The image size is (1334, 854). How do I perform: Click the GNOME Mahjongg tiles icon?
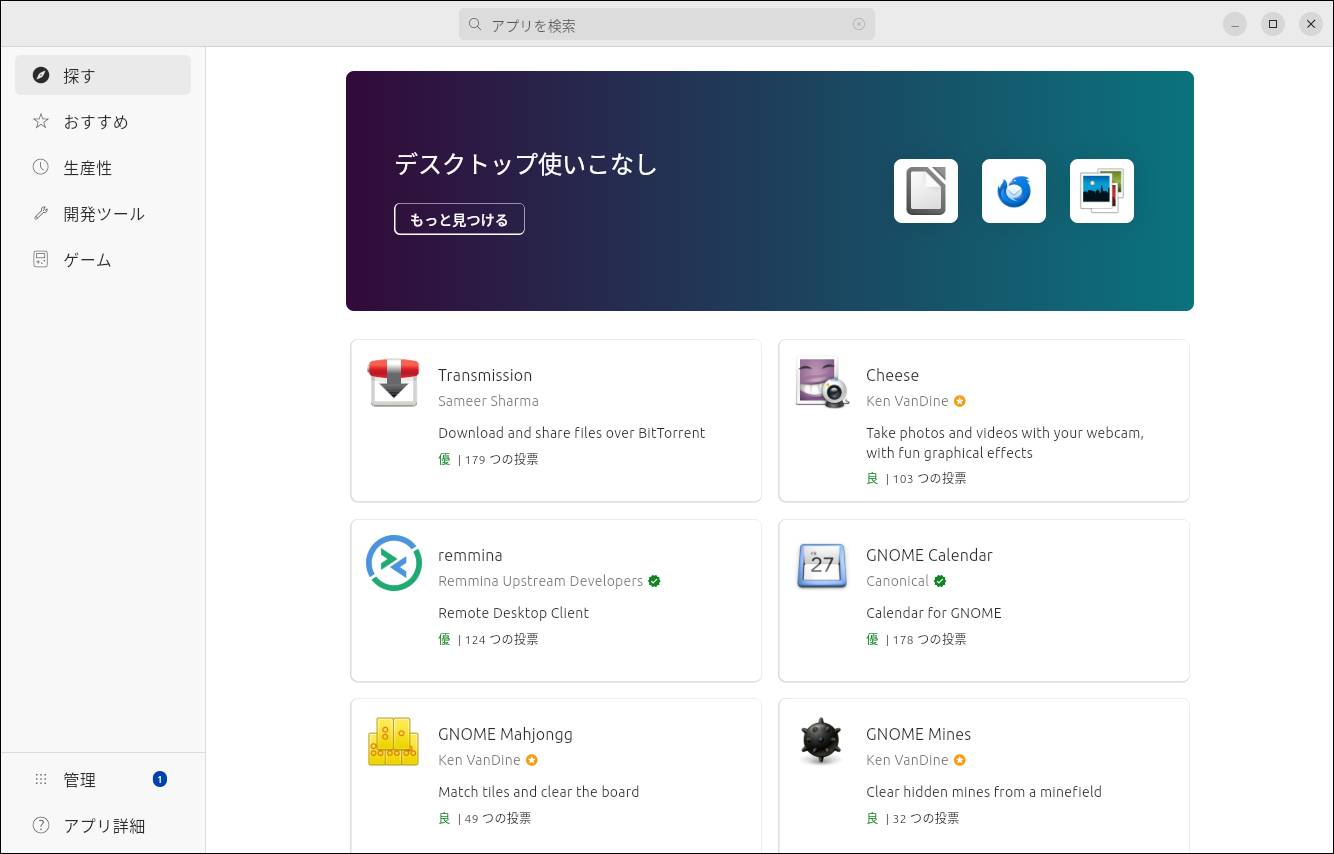(x=394, y=742)
